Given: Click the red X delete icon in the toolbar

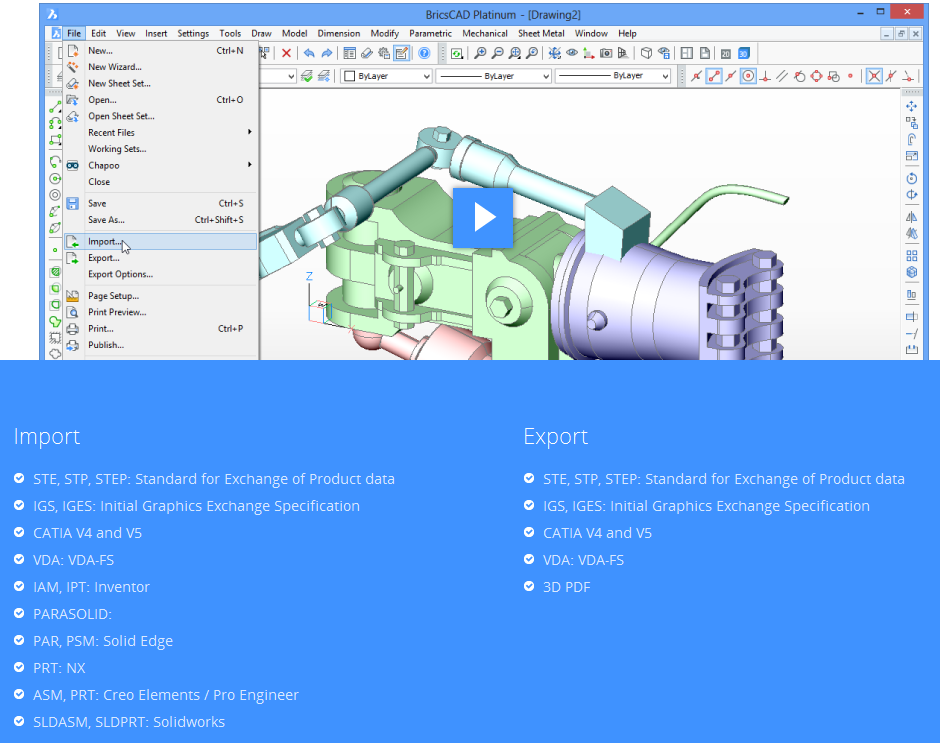Looking at the screenshot, I should 287,53.
